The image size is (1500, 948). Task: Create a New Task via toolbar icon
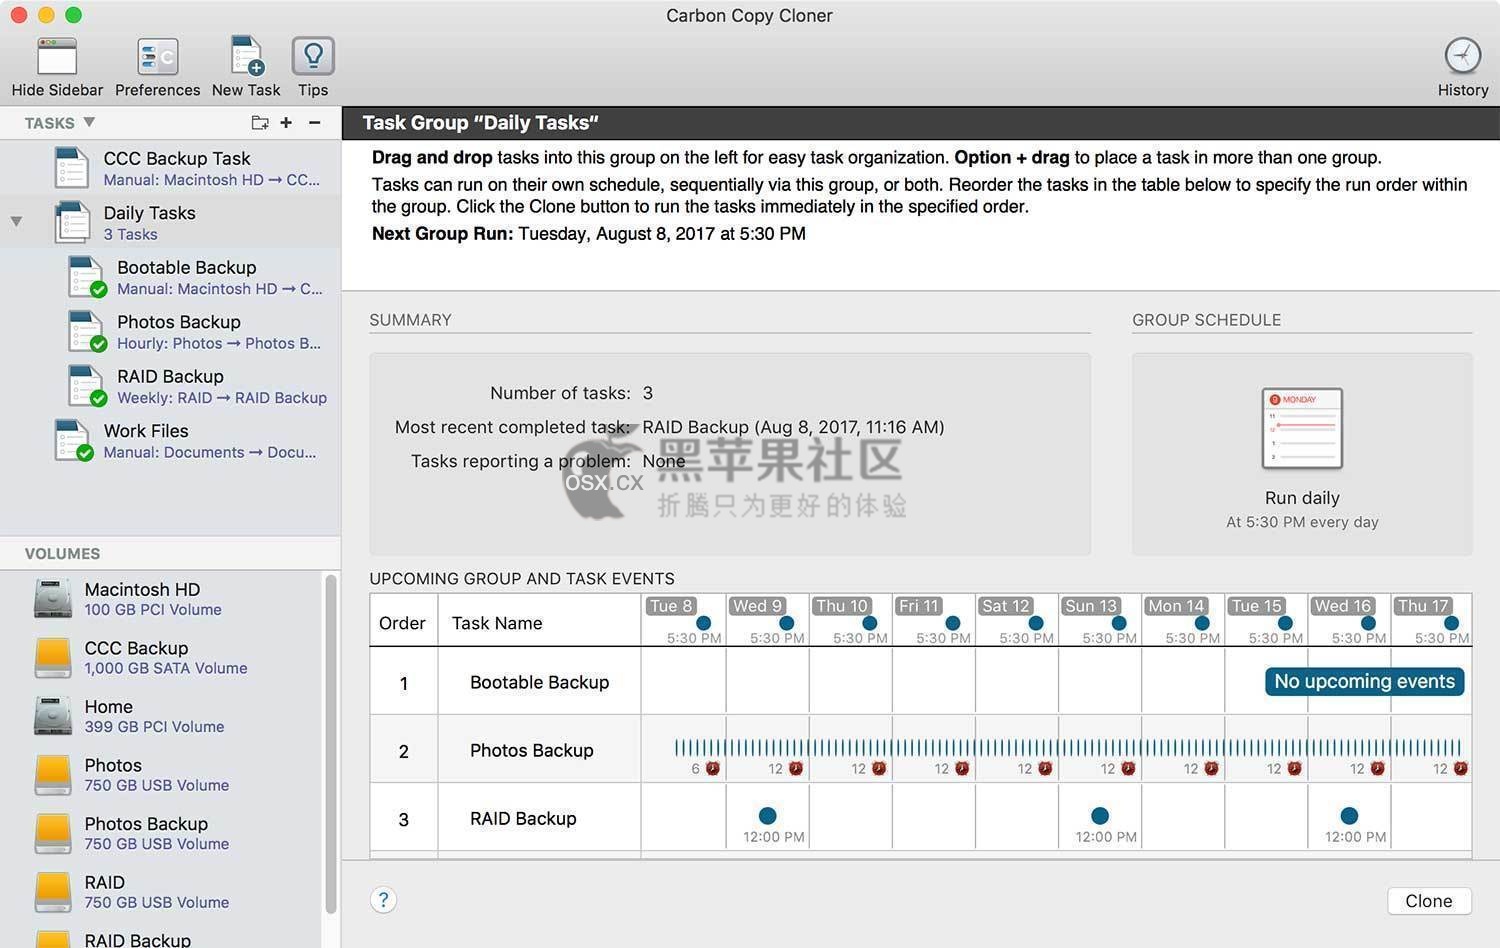pos(246,57)
